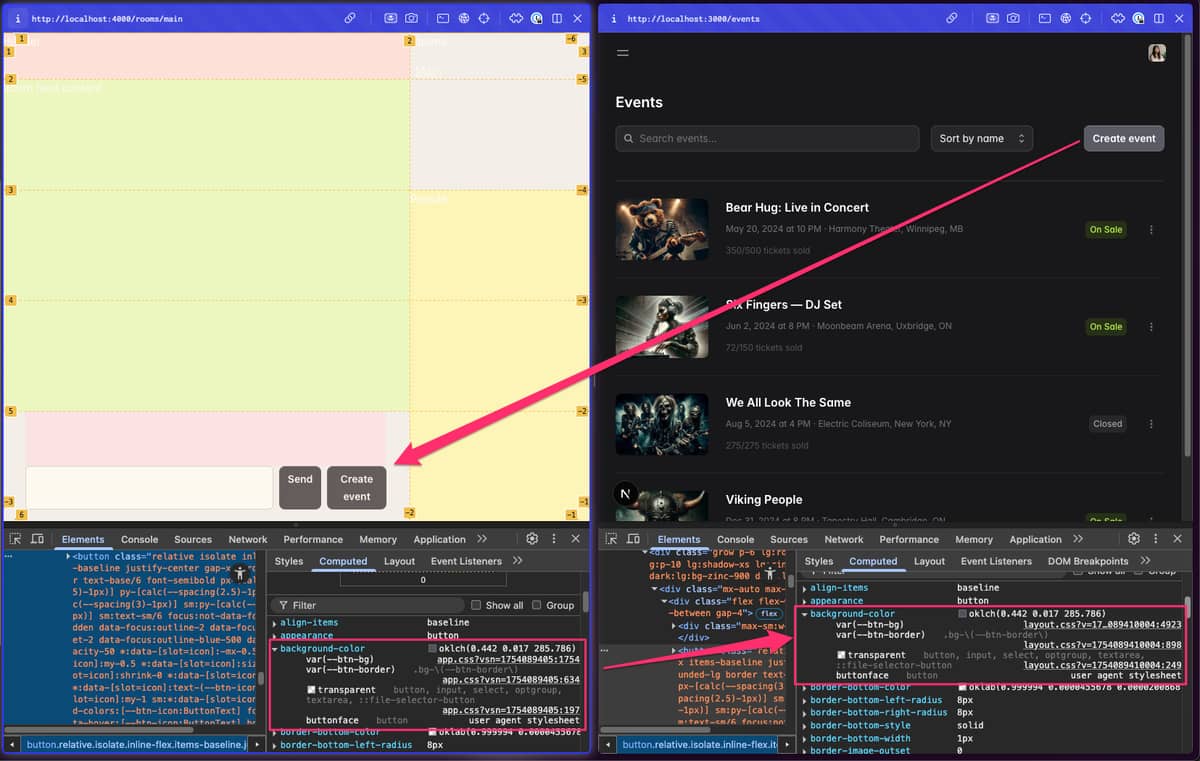Viewport: 1200px width, 761px height.
Task: Open settings gear in left DevTools panel
Action: [x=532, y=539]
